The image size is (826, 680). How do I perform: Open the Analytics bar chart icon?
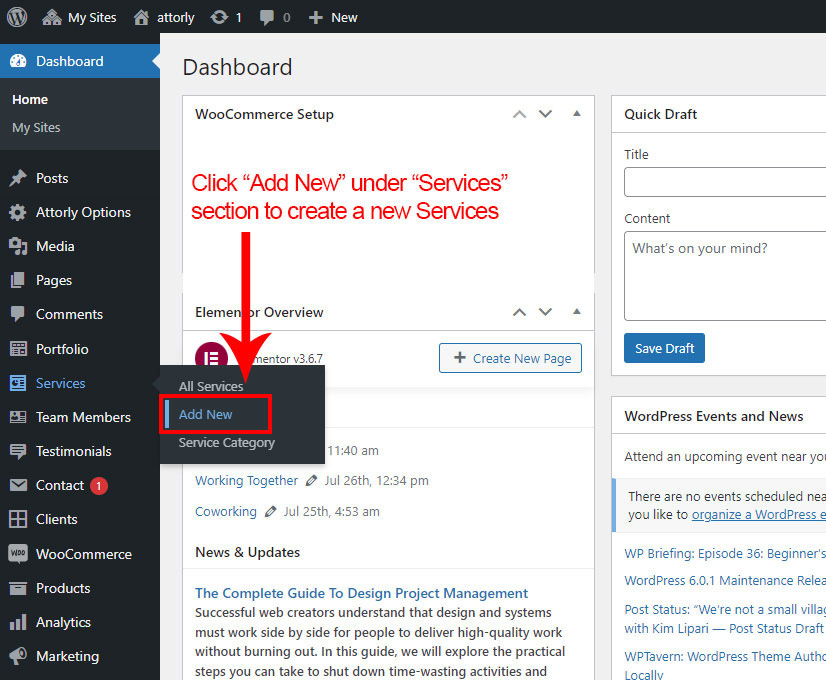click(18, 622)
